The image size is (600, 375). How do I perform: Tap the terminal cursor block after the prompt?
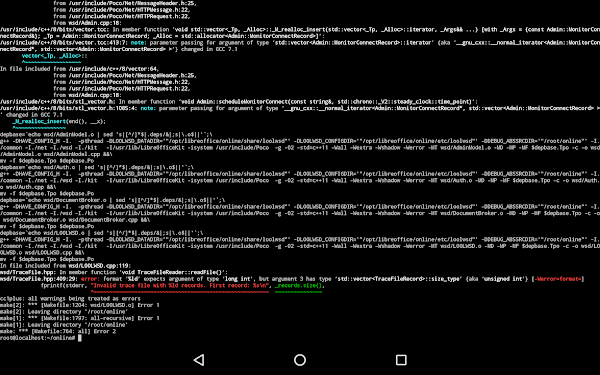(80, 338)
